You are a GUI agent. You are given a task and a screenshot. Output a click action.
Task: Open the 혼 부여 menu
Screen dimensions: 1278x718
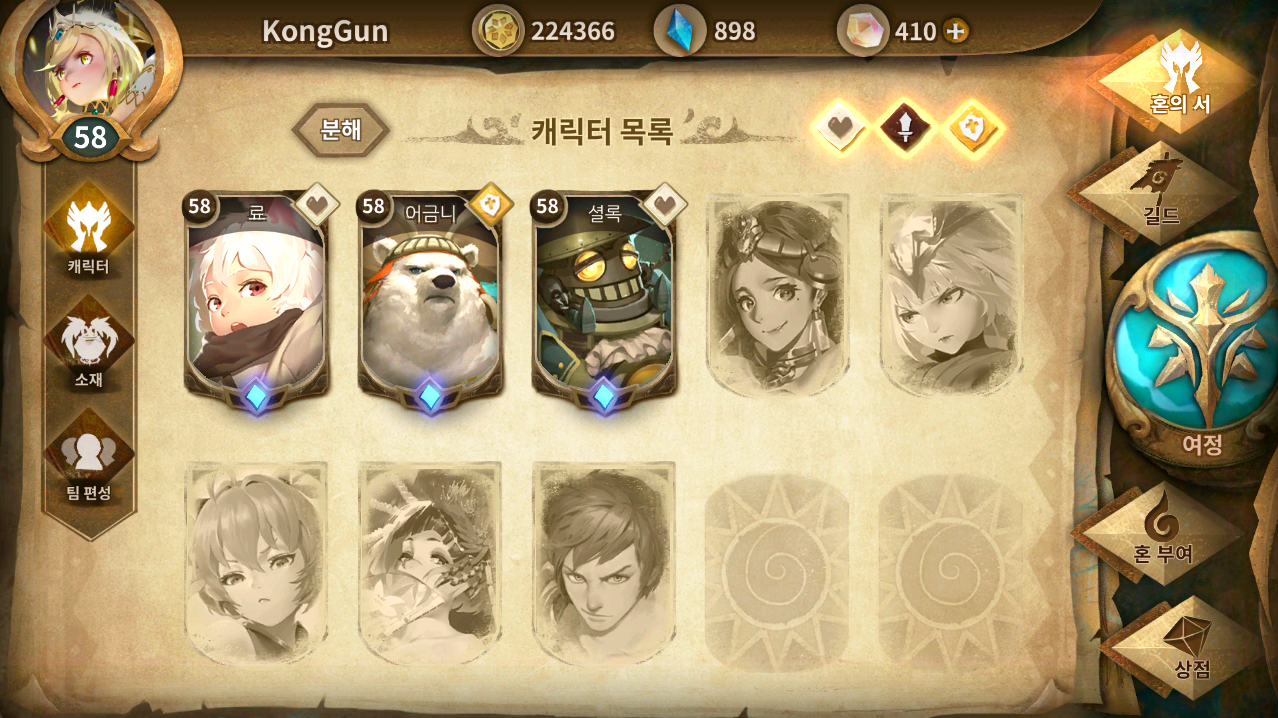coord(1160,530)
